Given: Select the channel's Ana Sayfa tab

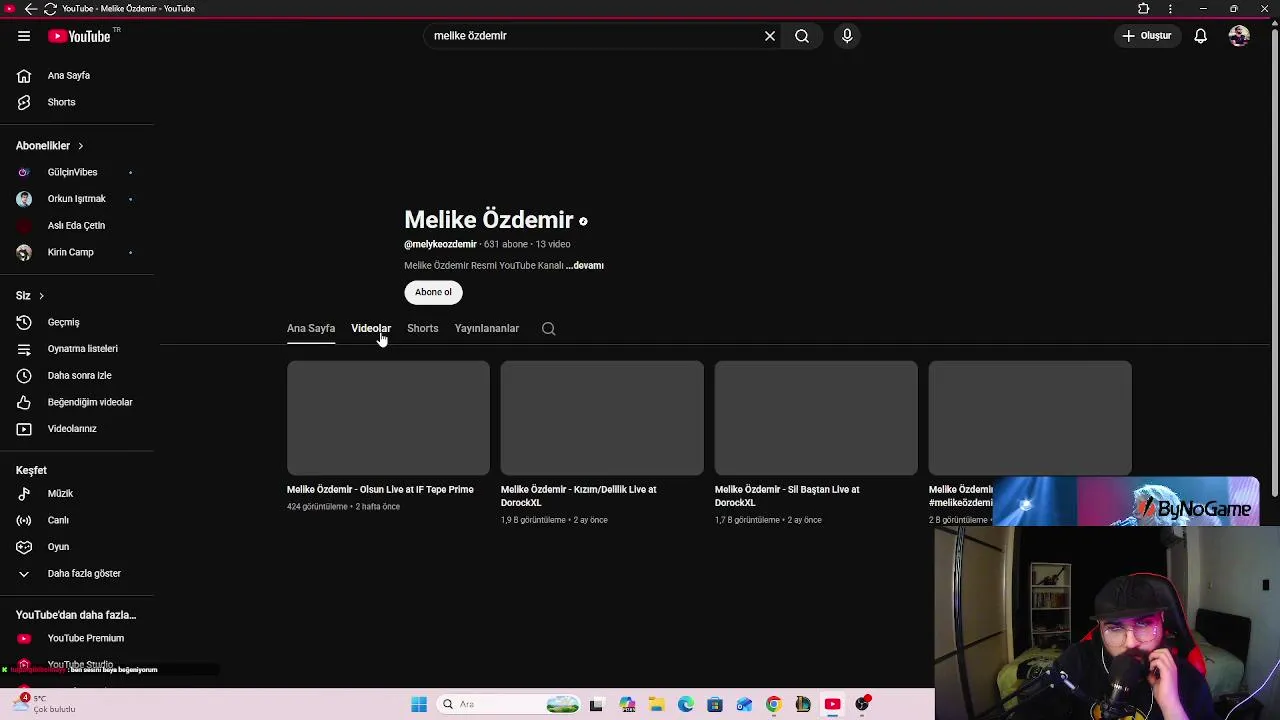Looking at the screenshot, I should 311,328.
